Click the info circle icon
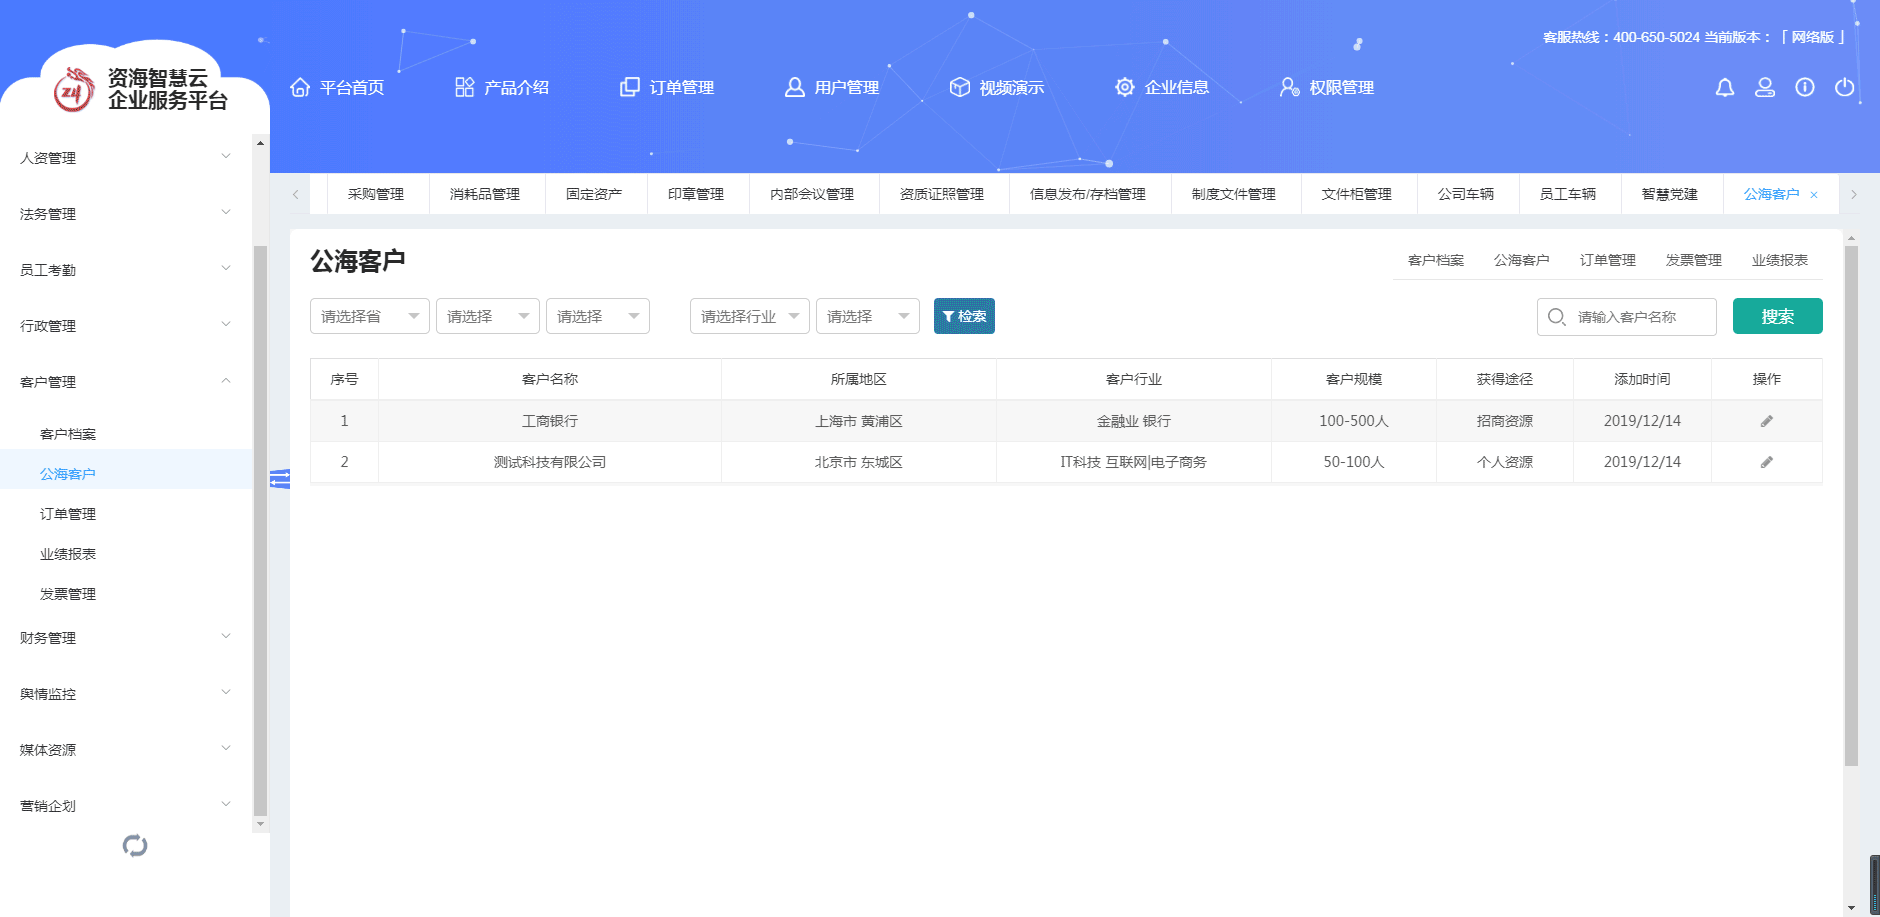The image size is (1880, 917). [1805, 88]
